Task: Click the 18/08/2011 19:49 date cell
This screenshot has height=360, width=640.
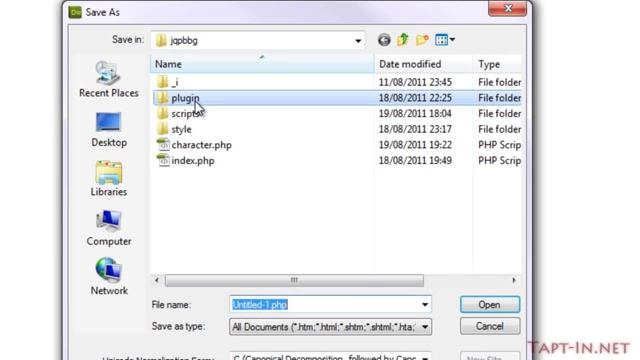Action: pyautogui.click(x=415, y=160)
